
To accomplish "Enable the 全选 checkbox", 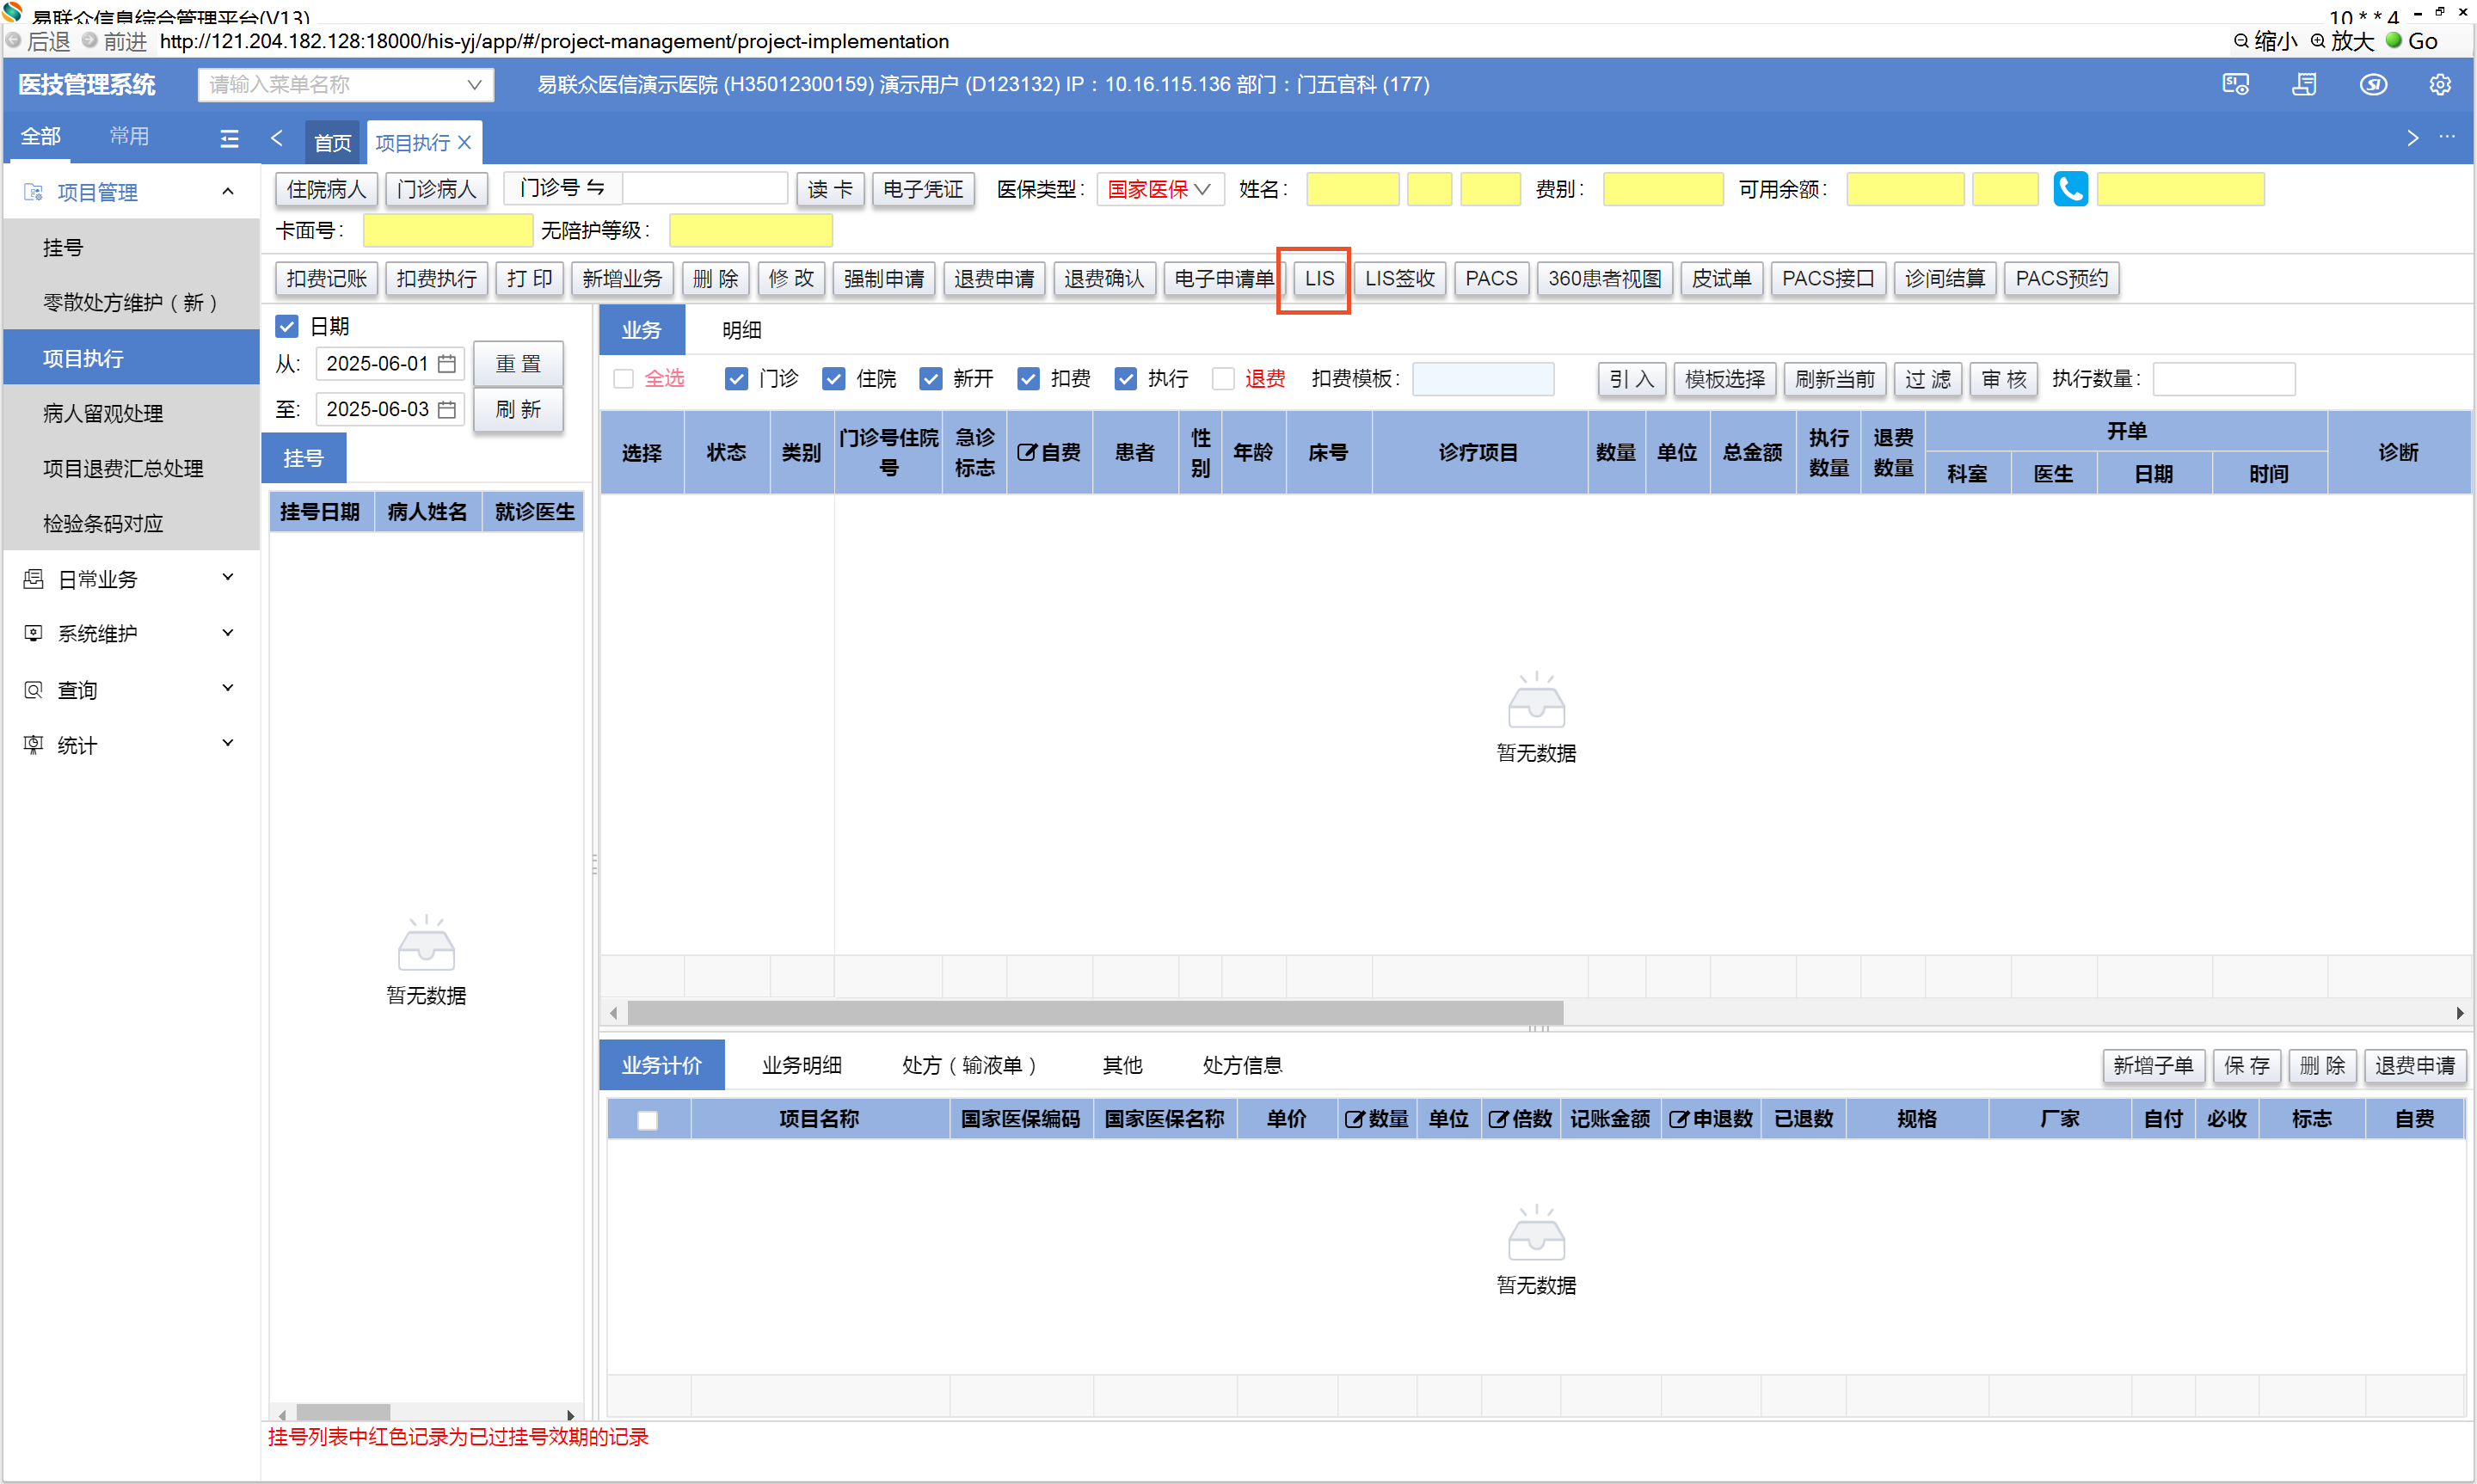I will (x=623, y=379).
